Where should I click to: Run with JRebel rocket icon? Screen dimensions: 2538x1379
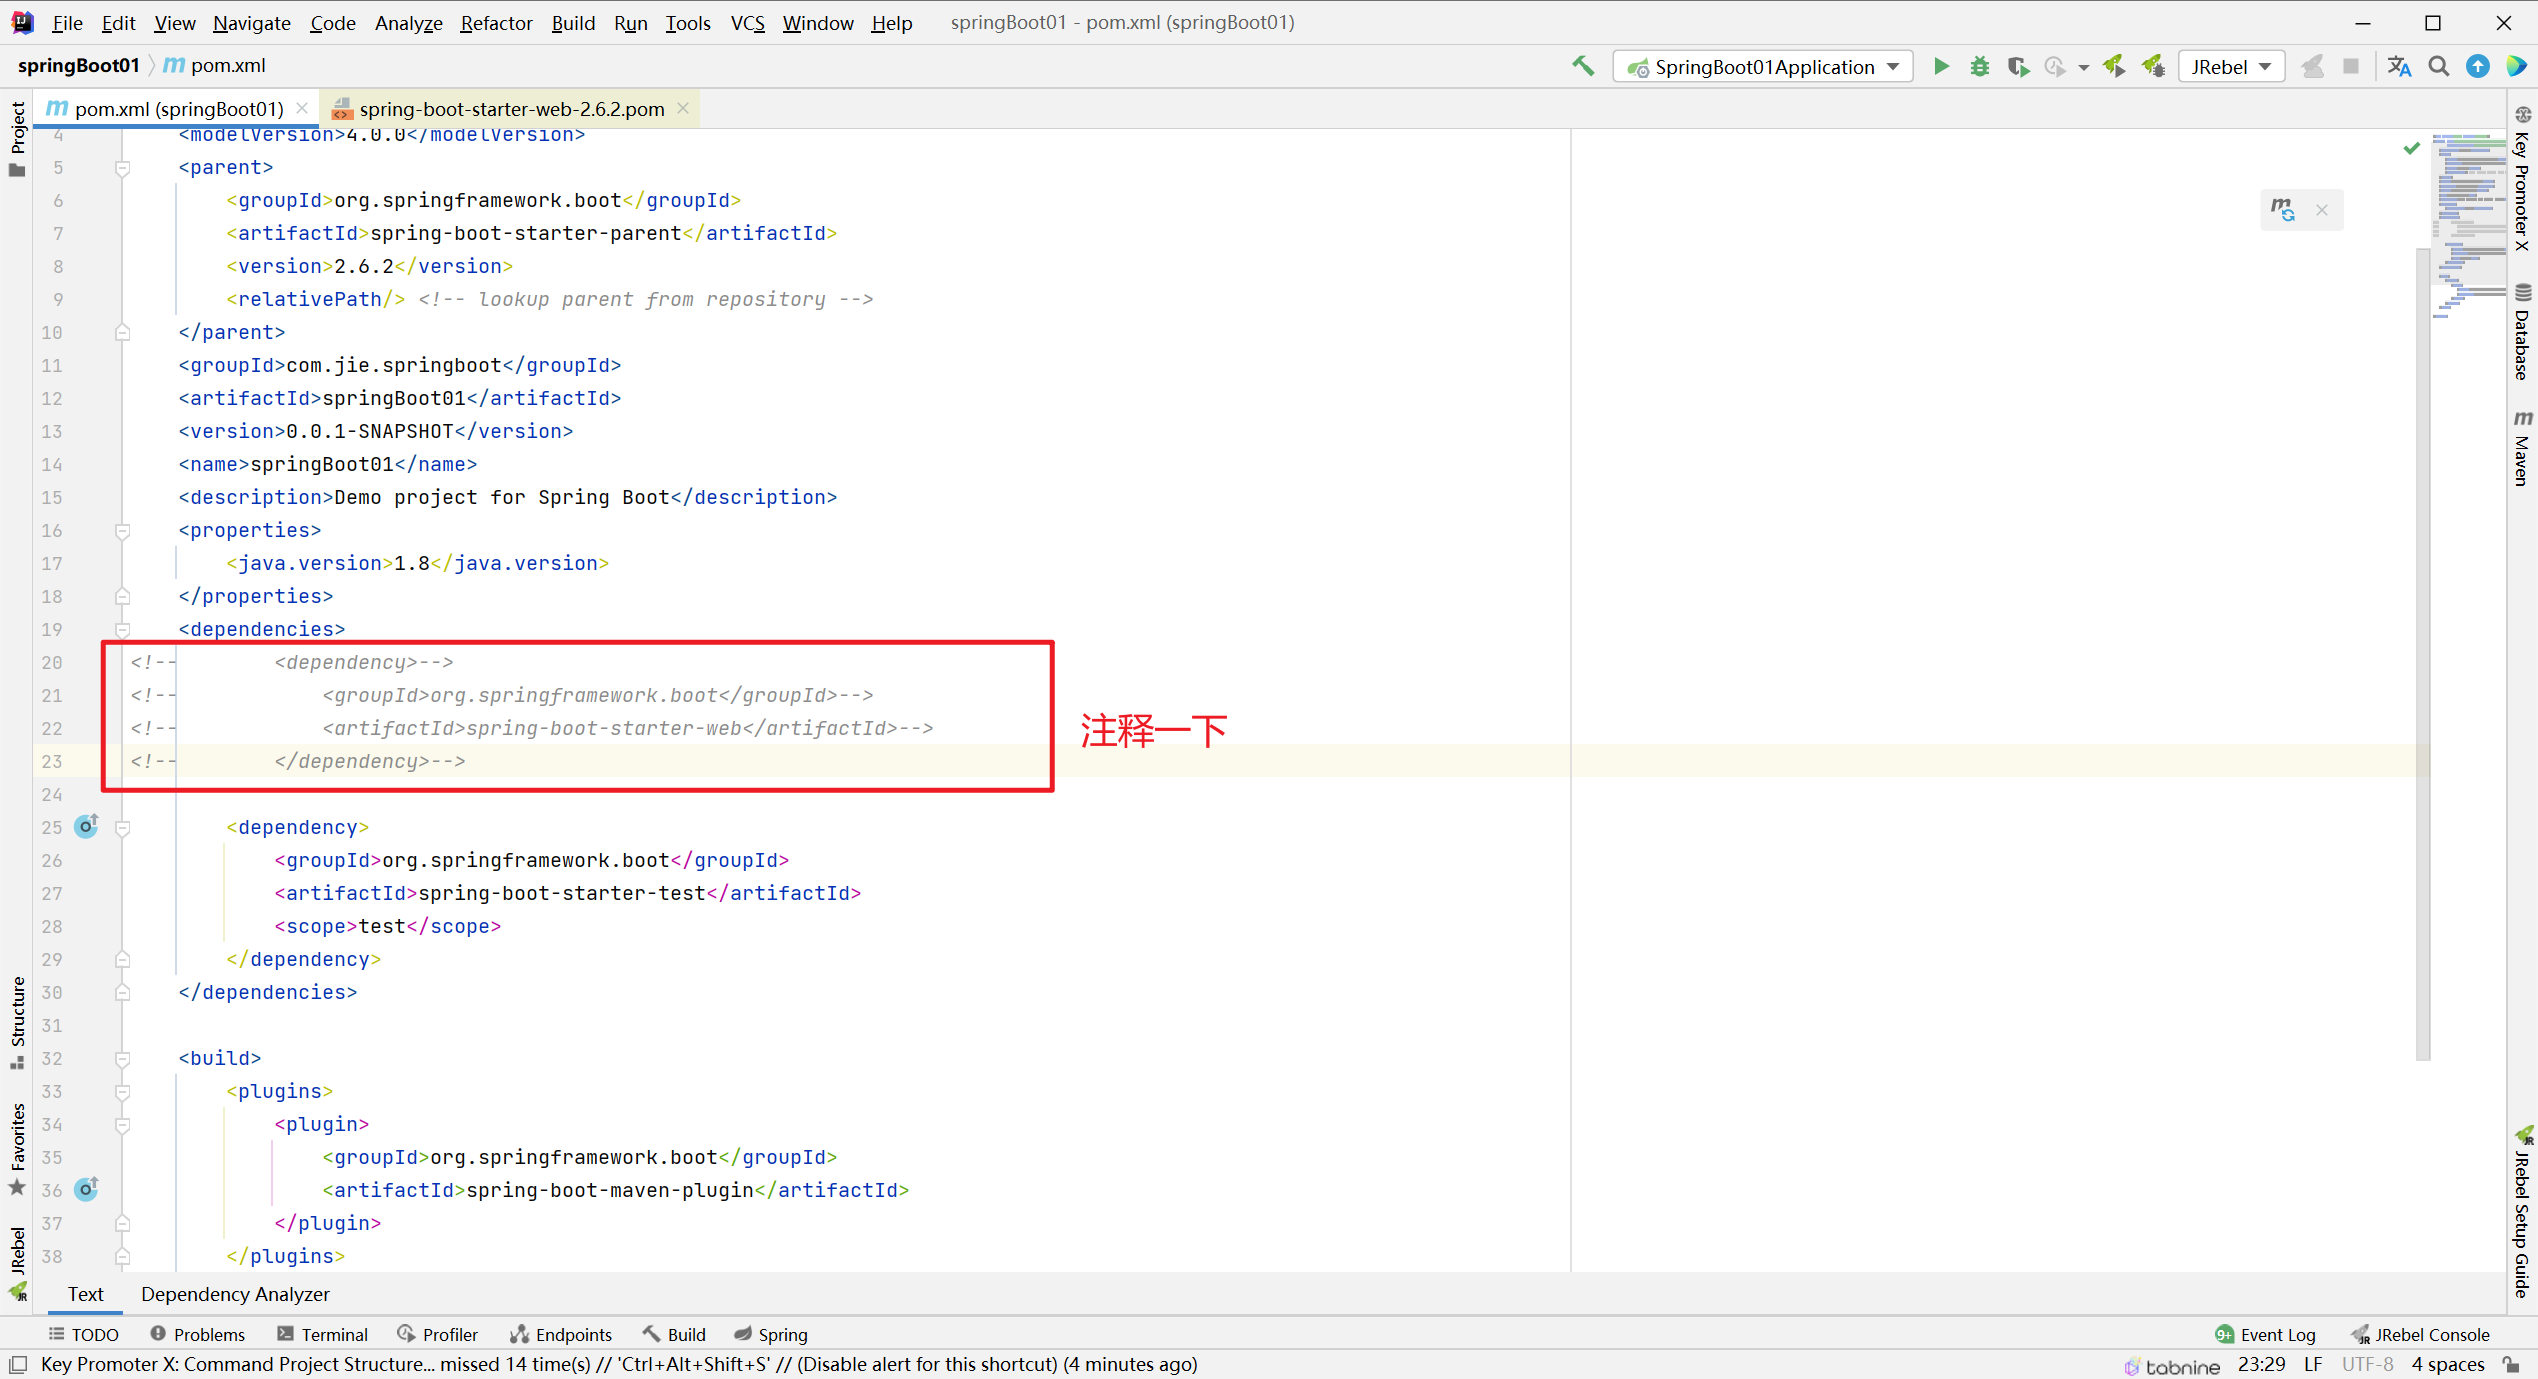pos(2114,66)
